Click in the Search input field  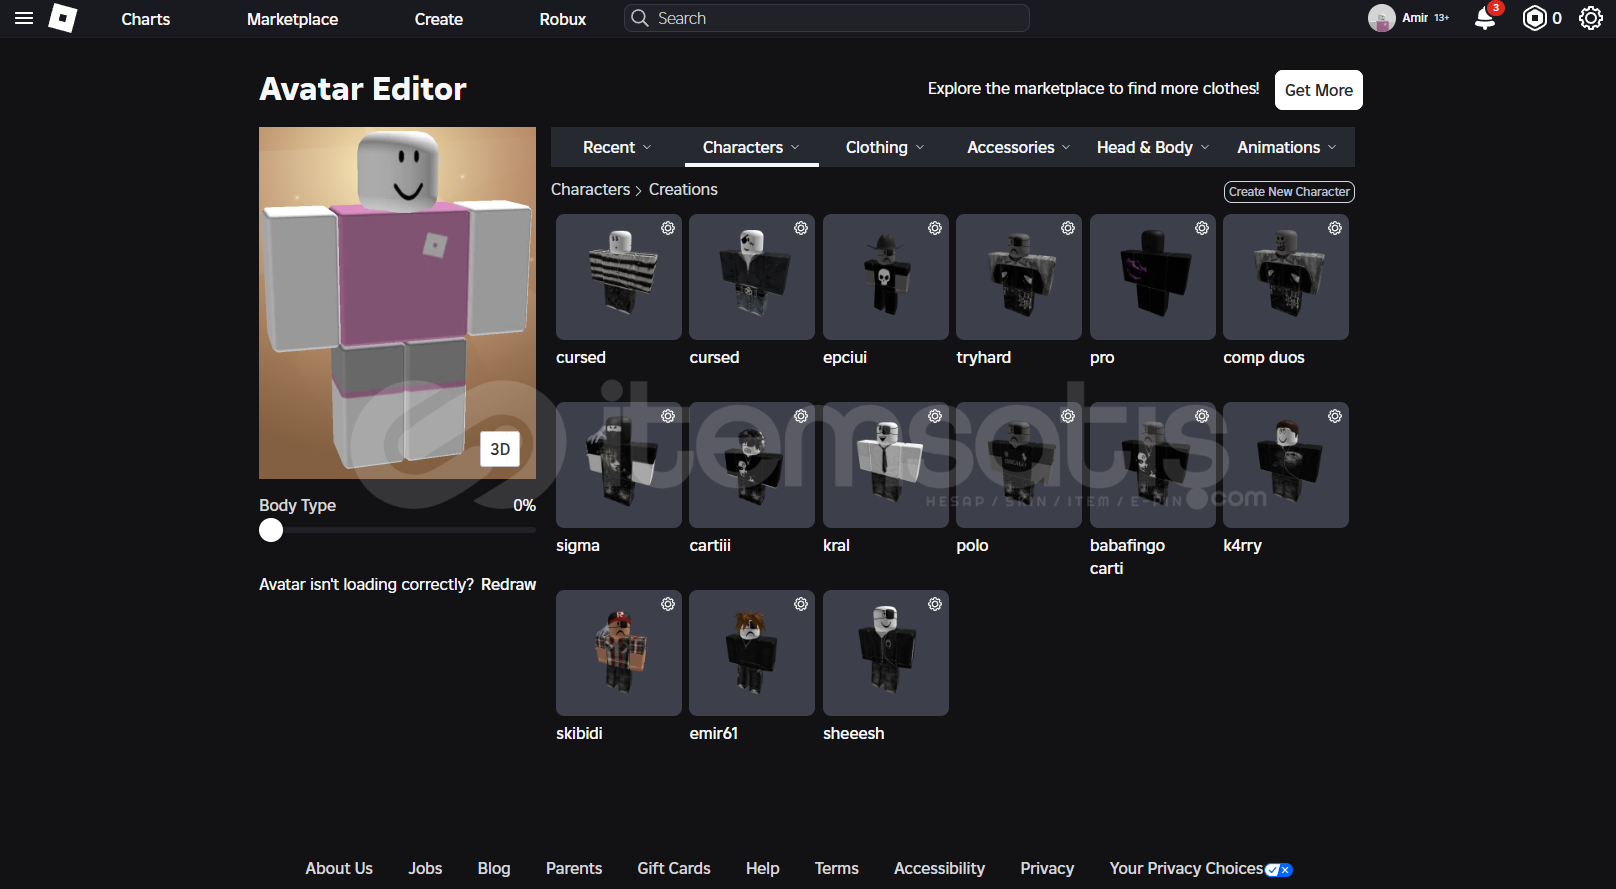827,18
